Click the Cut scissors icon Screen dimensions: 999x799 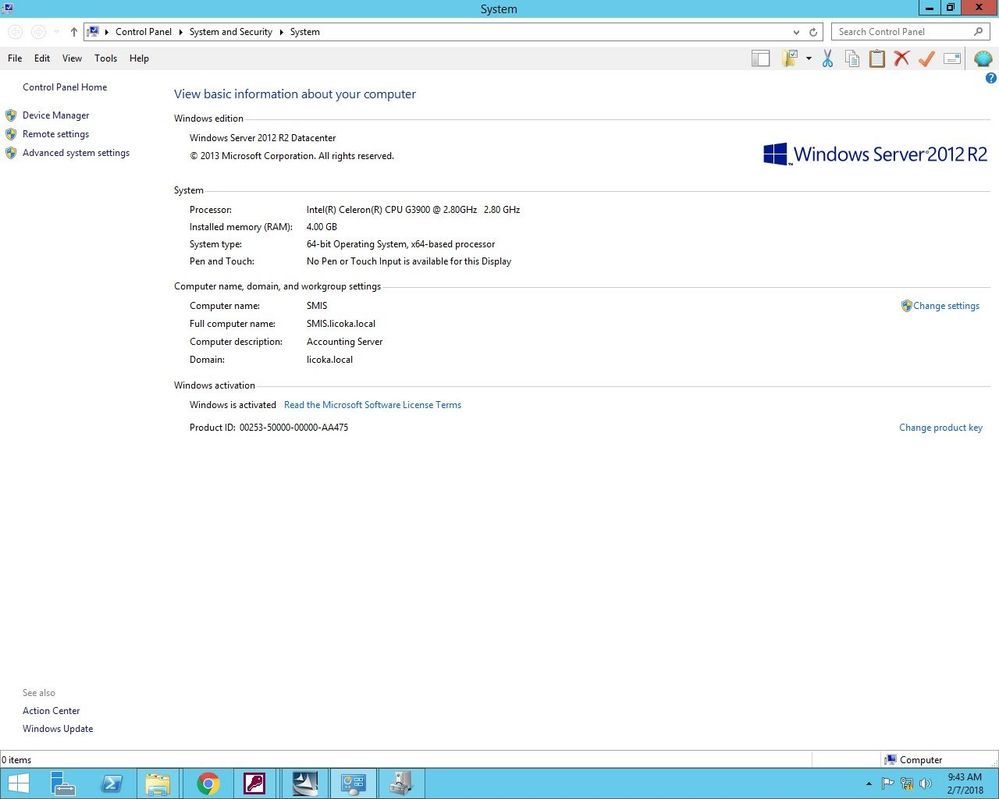click(x=828, y=59)
